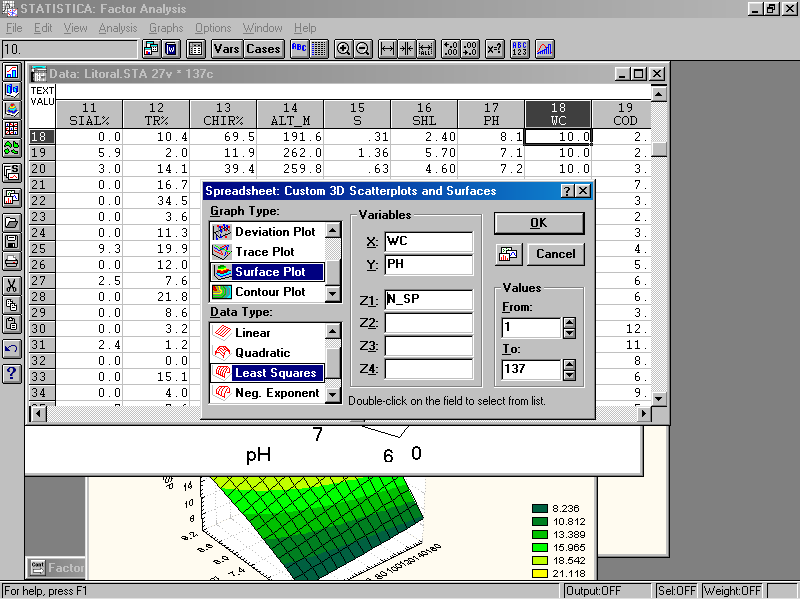The height and width of the screenshot is (600, 800).
Task: Click Factor Analysis minimized window at bottom
Action: pos(56,567)
